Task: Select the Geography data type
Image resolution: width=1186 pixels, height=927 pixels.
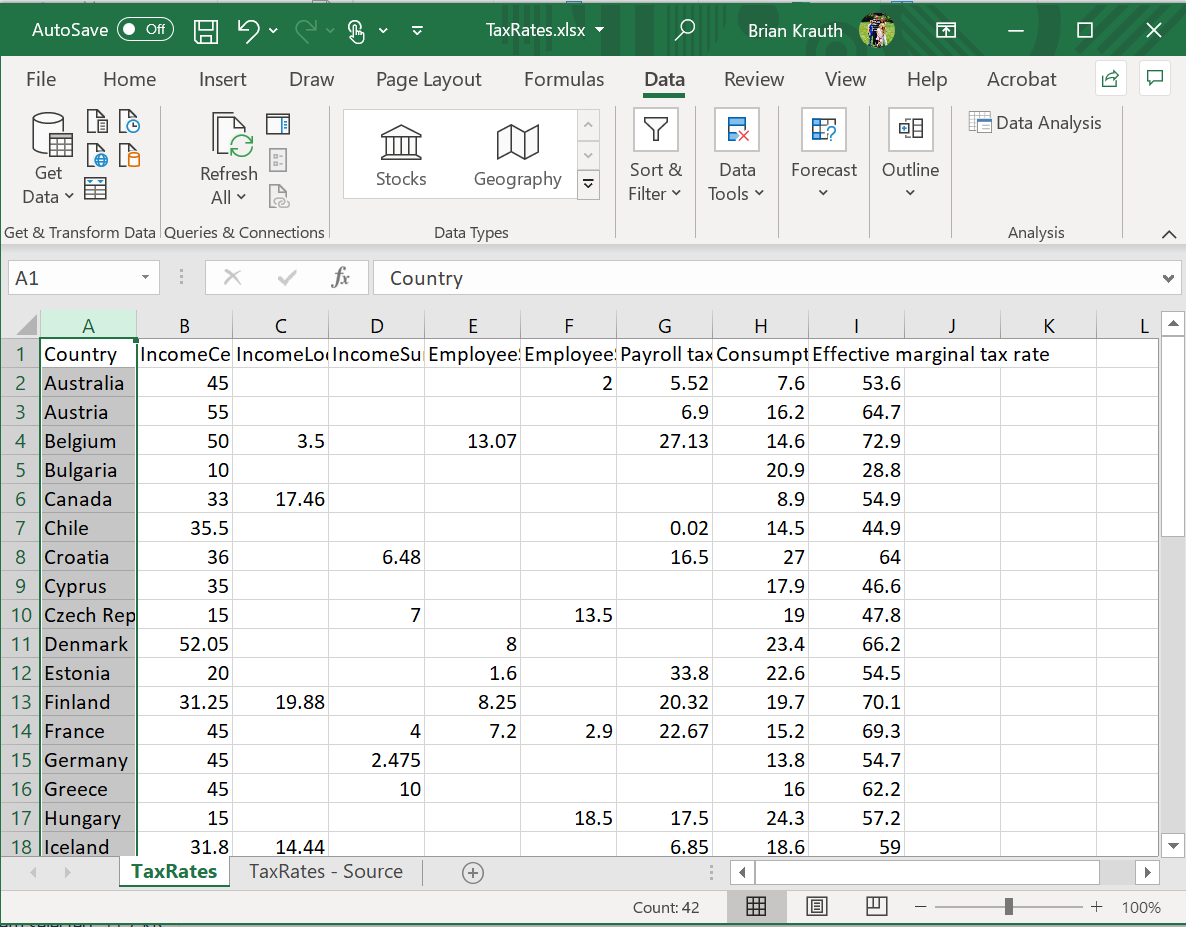Action: click(x=517, y=155)
